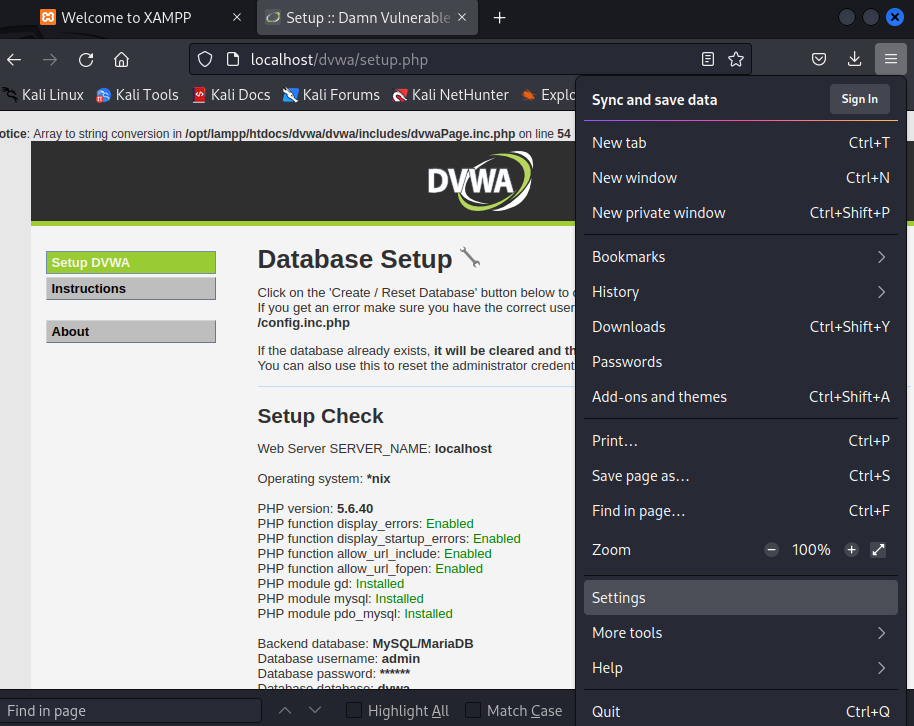Expand the Help submenu
914x726 pixels.
(740, 668)
